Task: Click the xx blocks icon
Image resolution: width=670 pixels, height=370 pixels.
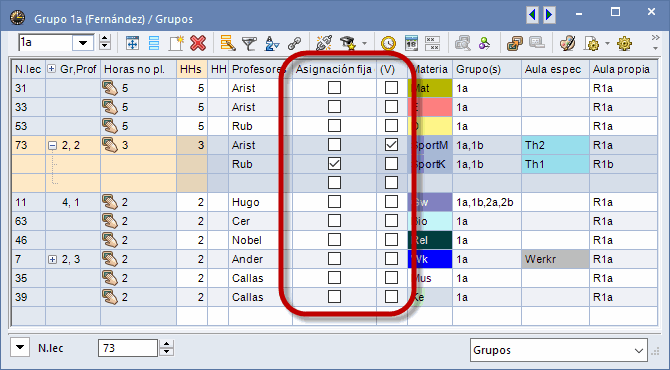Action: [433, 43]
